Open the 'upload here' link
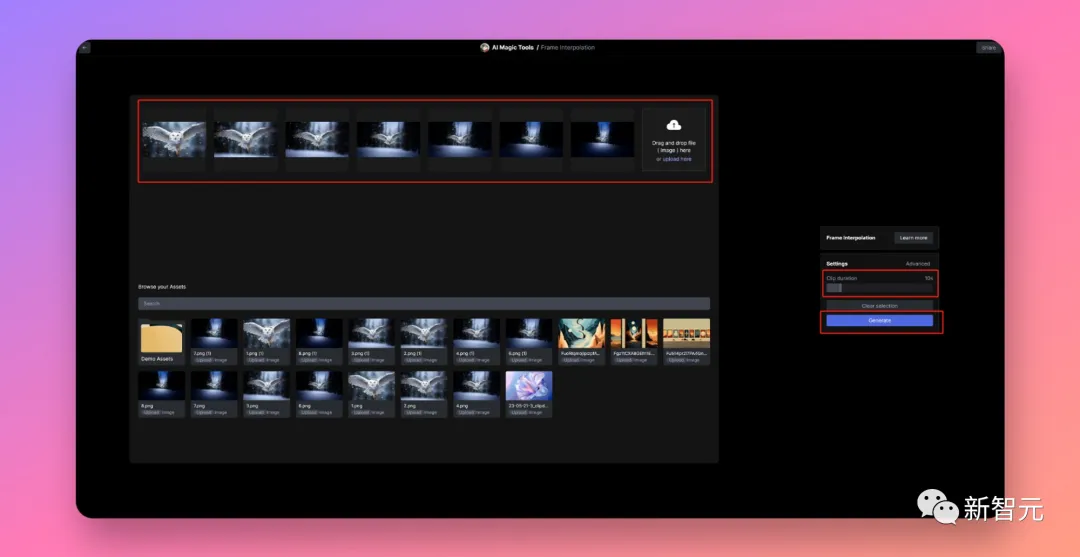 point(677,159)
